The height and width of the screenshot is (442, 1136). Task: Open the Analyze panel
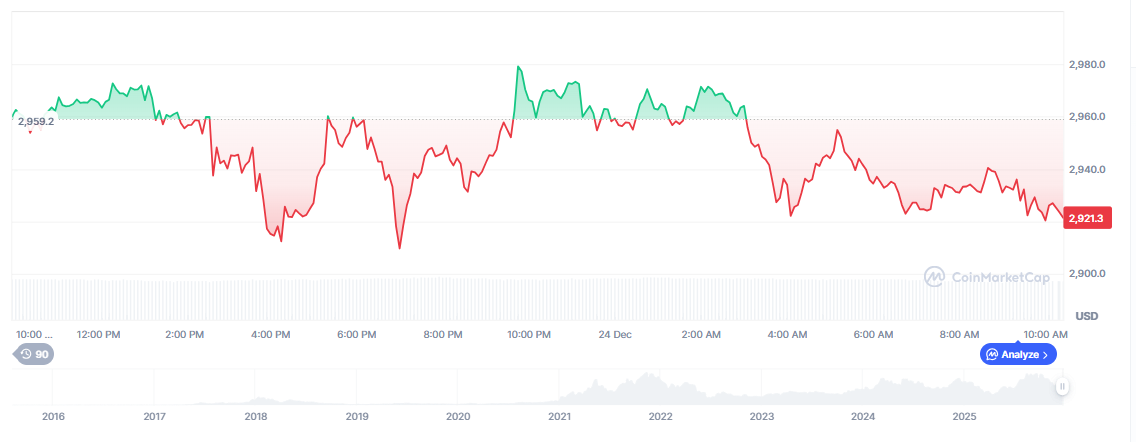pos(1018,354)
